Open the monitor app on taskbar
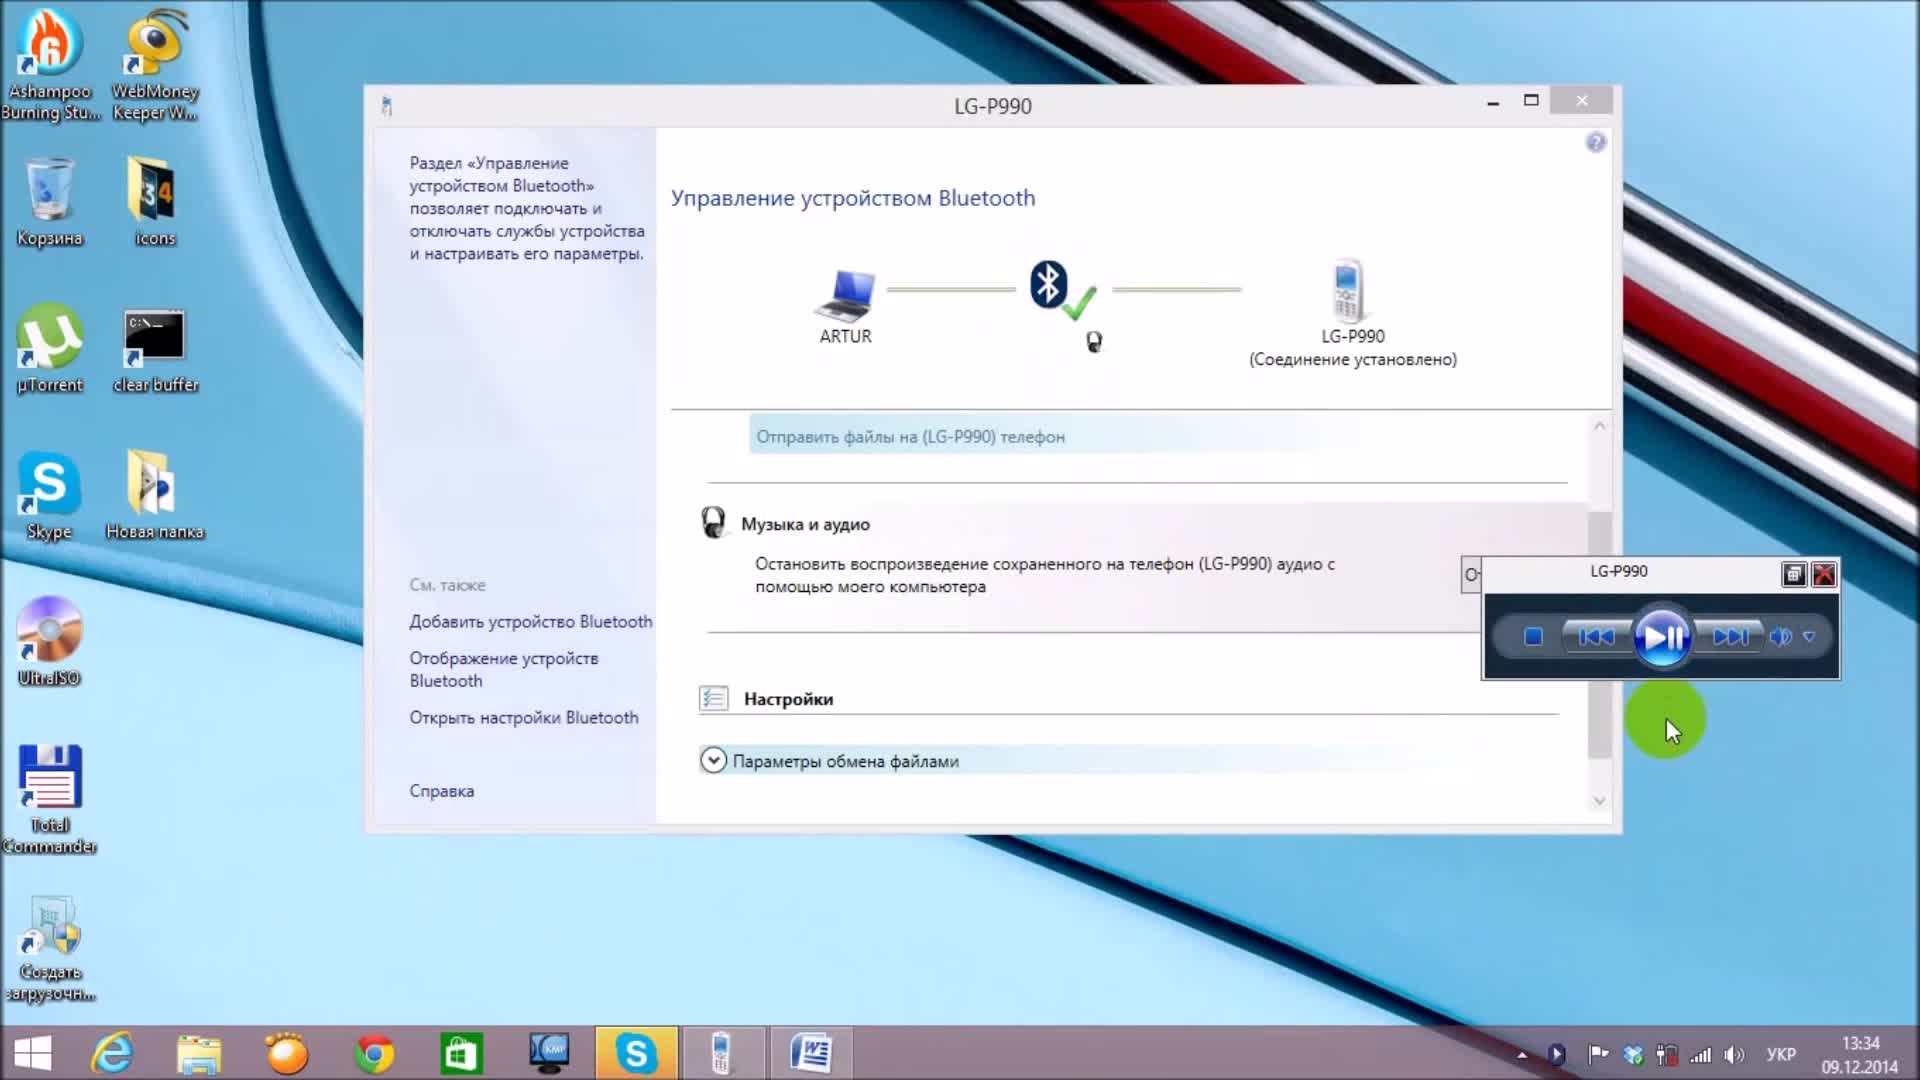Image resolution: width=1920 pixels, height=1080 pixels. click(549, 1054)
